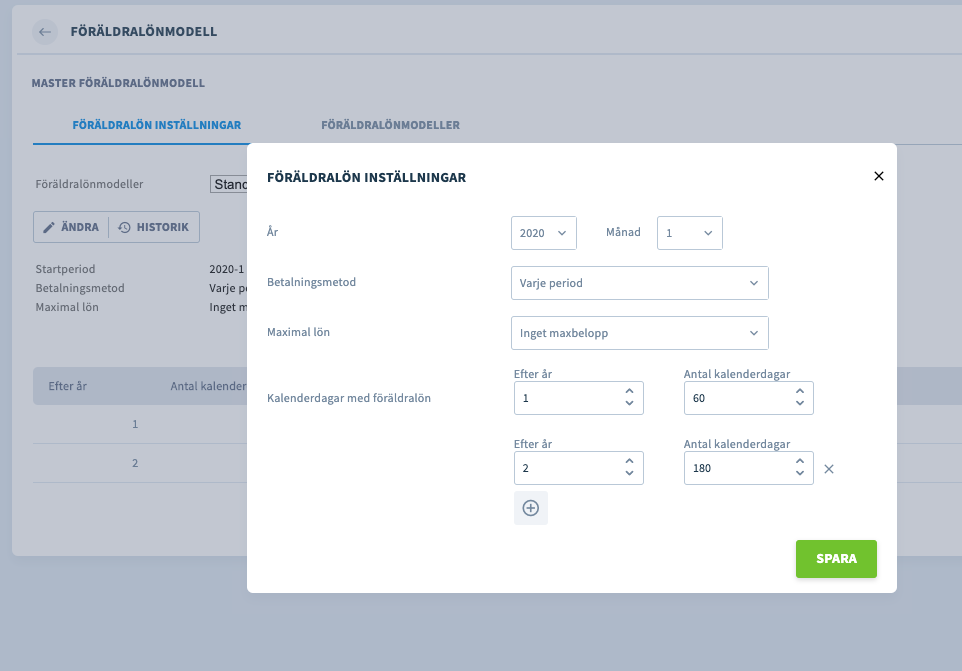The width and height of the screenshot is (962, 671).
Task: Decrease second Efter år value 2
Action: [x=629, y=474]
